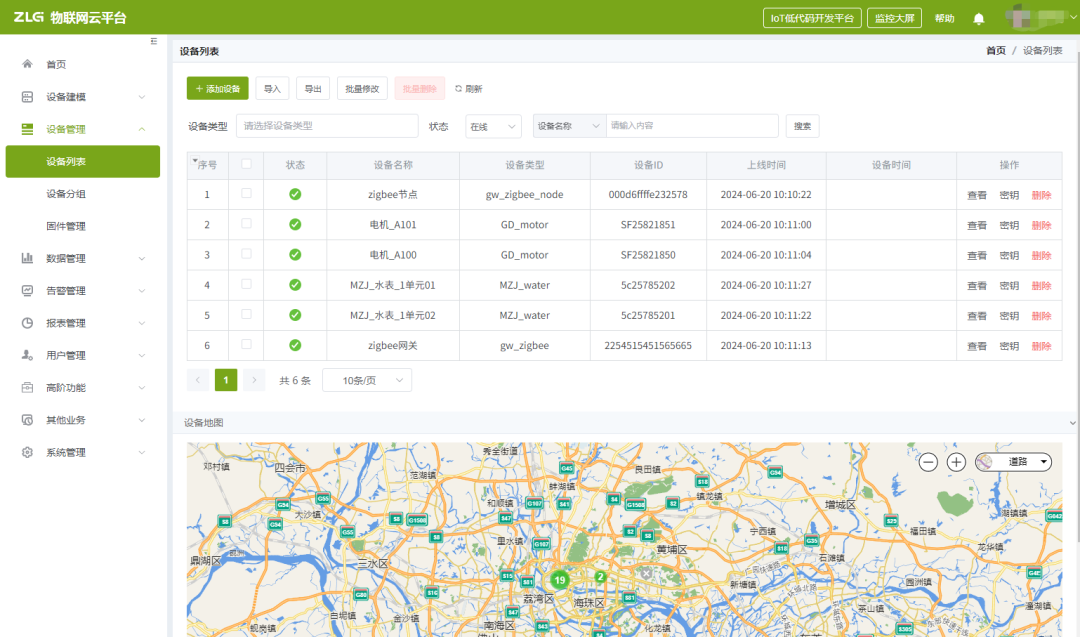The height and width of the screenshot is (637, 1080).
Task: Click the 批量修改 button
Action: (362, 88)
